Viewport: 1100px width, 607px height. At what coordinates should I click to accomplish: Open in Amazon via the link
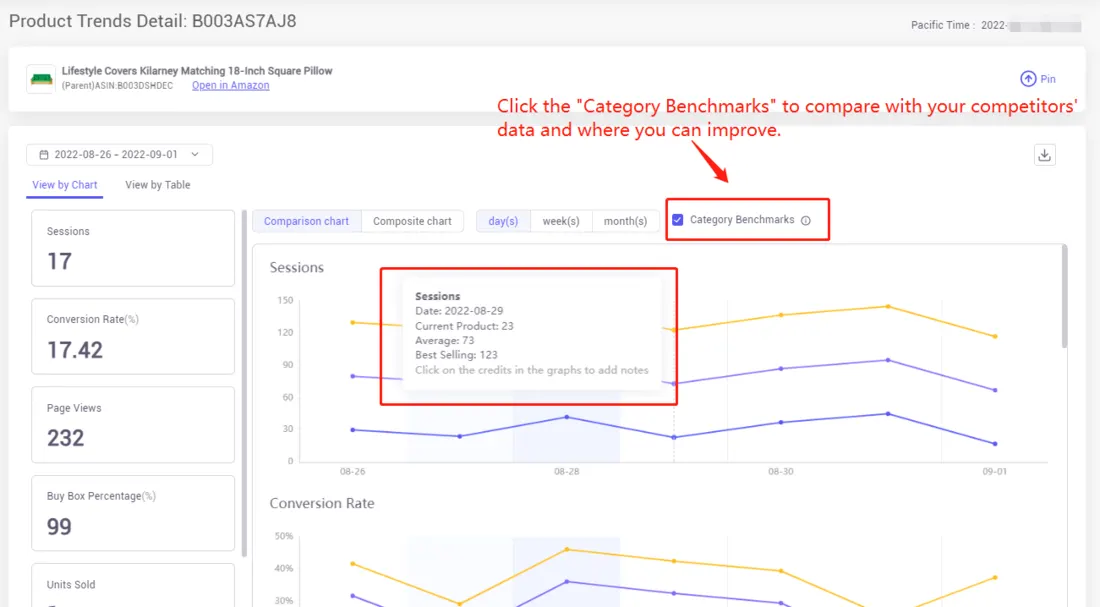tap(230, 85)
